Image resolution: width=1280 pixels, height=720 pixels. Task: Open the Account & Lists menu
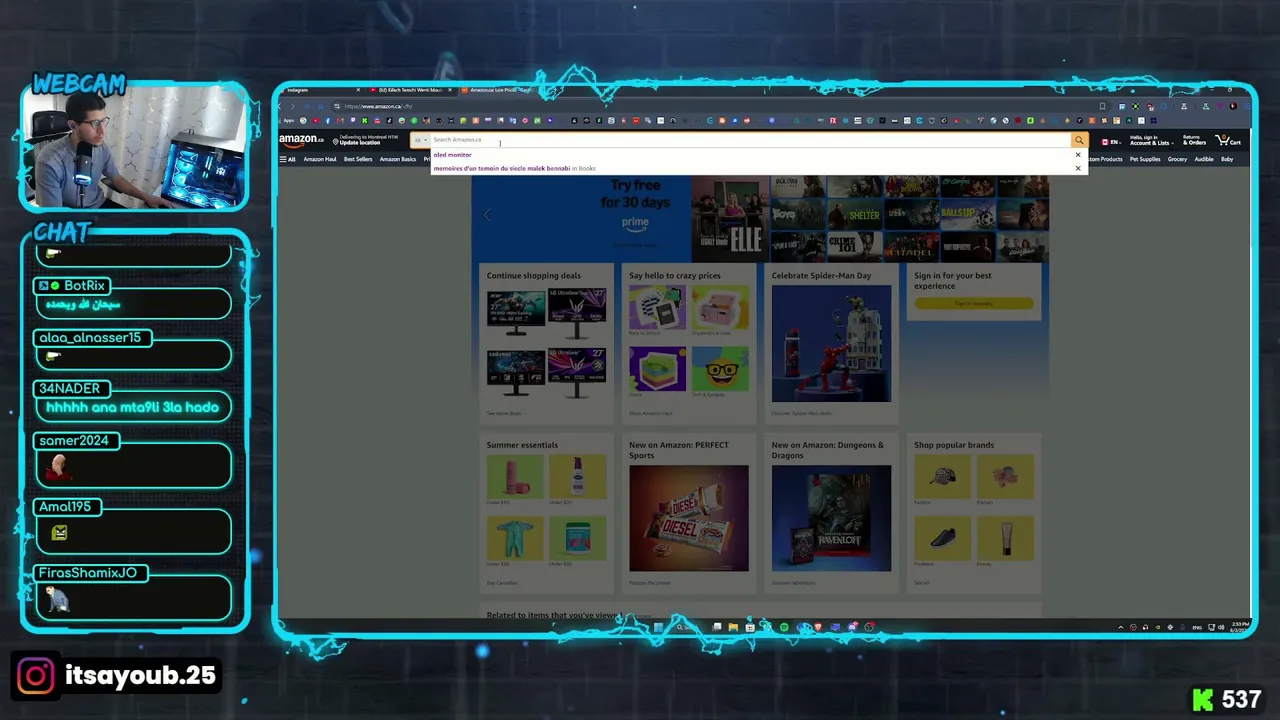(1150, 140)
